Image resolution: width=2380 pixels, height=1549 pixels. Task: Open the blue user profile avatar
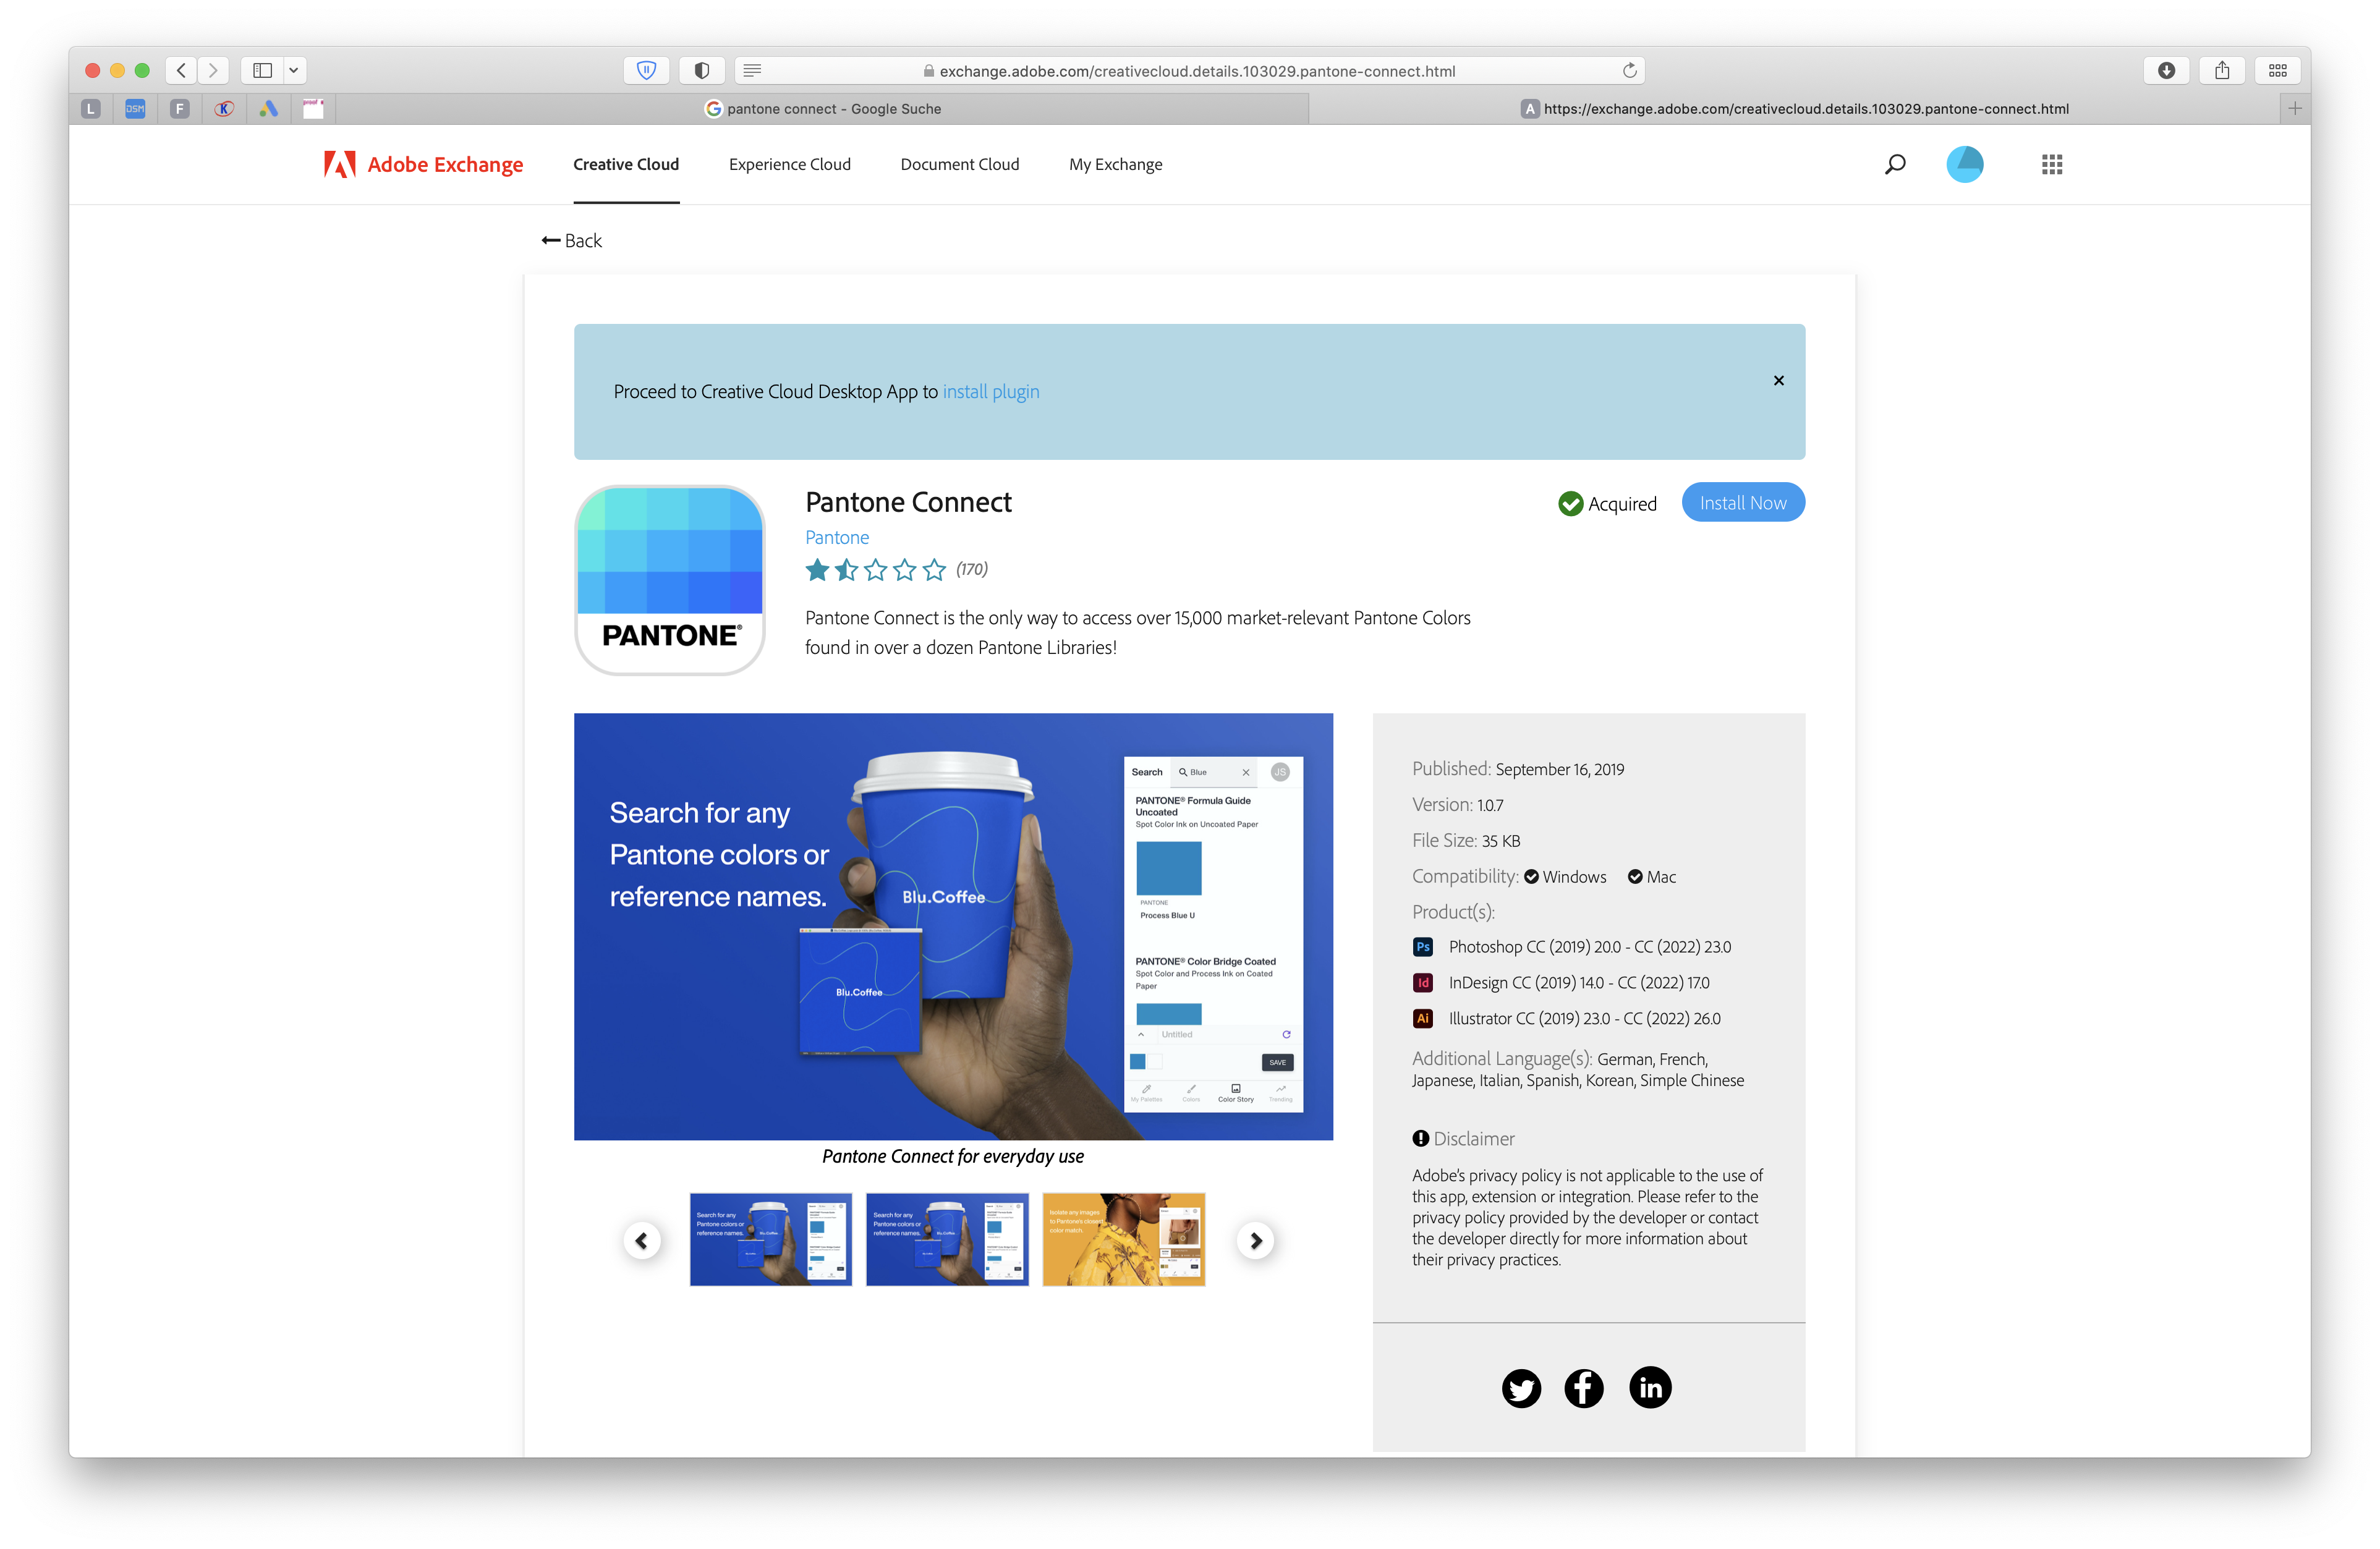pos(1964,164)
